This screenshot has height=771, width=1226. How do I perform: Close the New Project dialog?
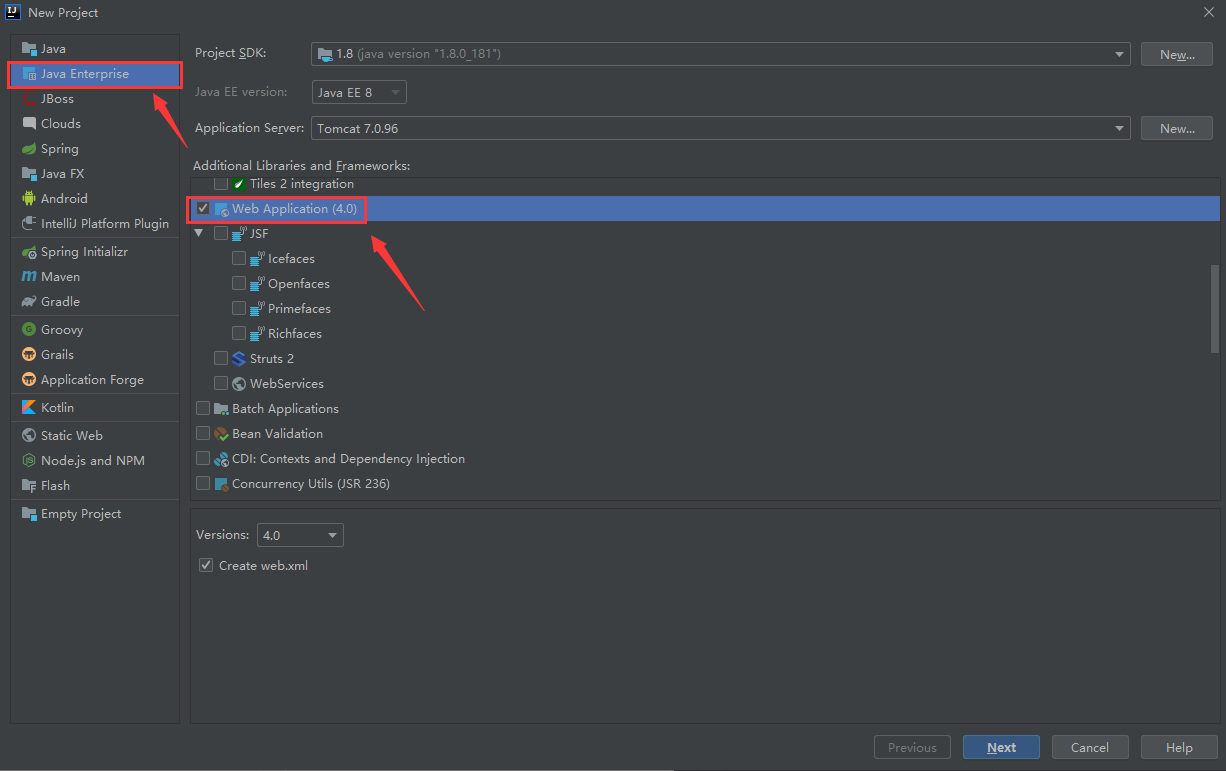[x=1208, y=12]
